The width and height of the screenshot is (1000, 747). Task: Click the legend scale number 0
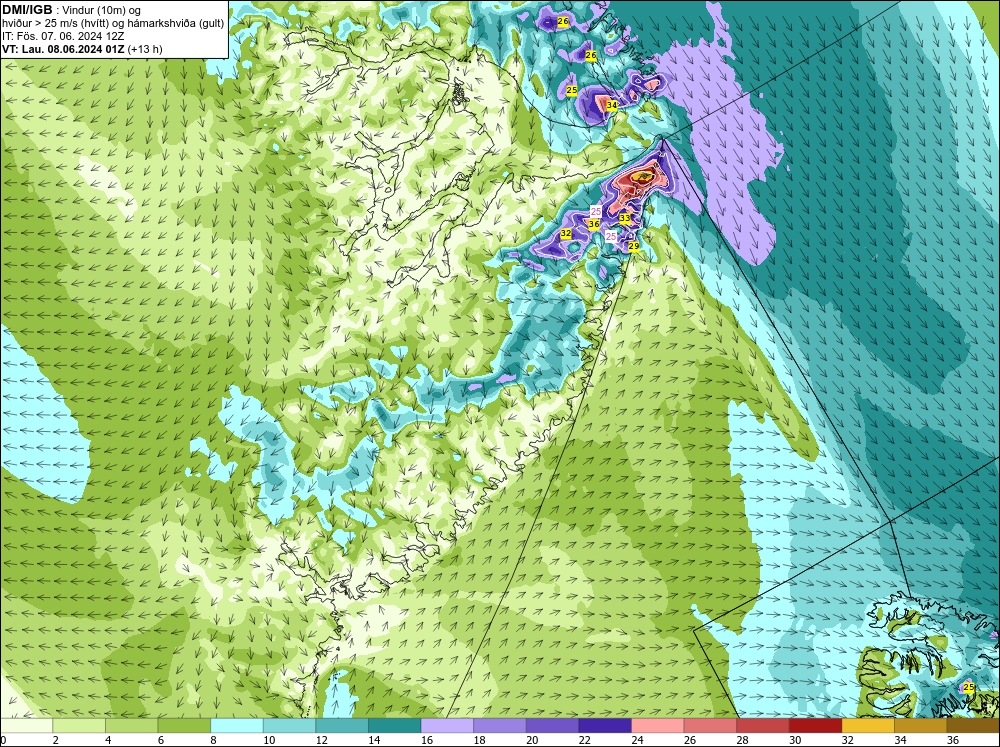[x=3, y=740]
